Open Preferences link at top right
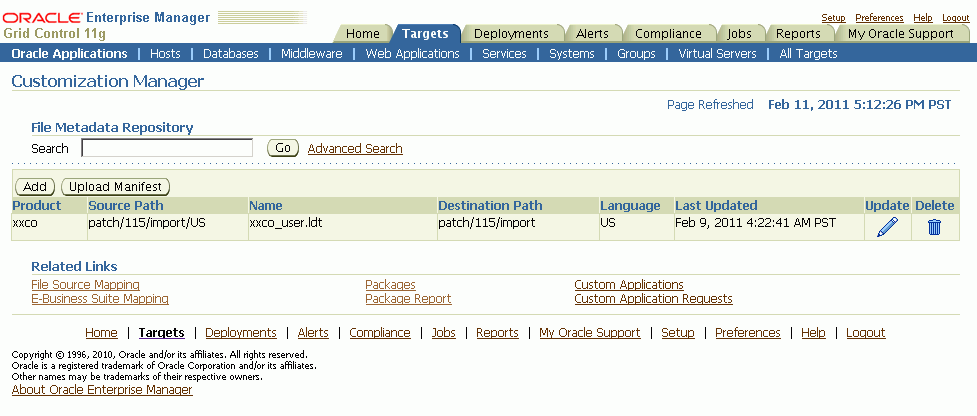 [879, 18]
